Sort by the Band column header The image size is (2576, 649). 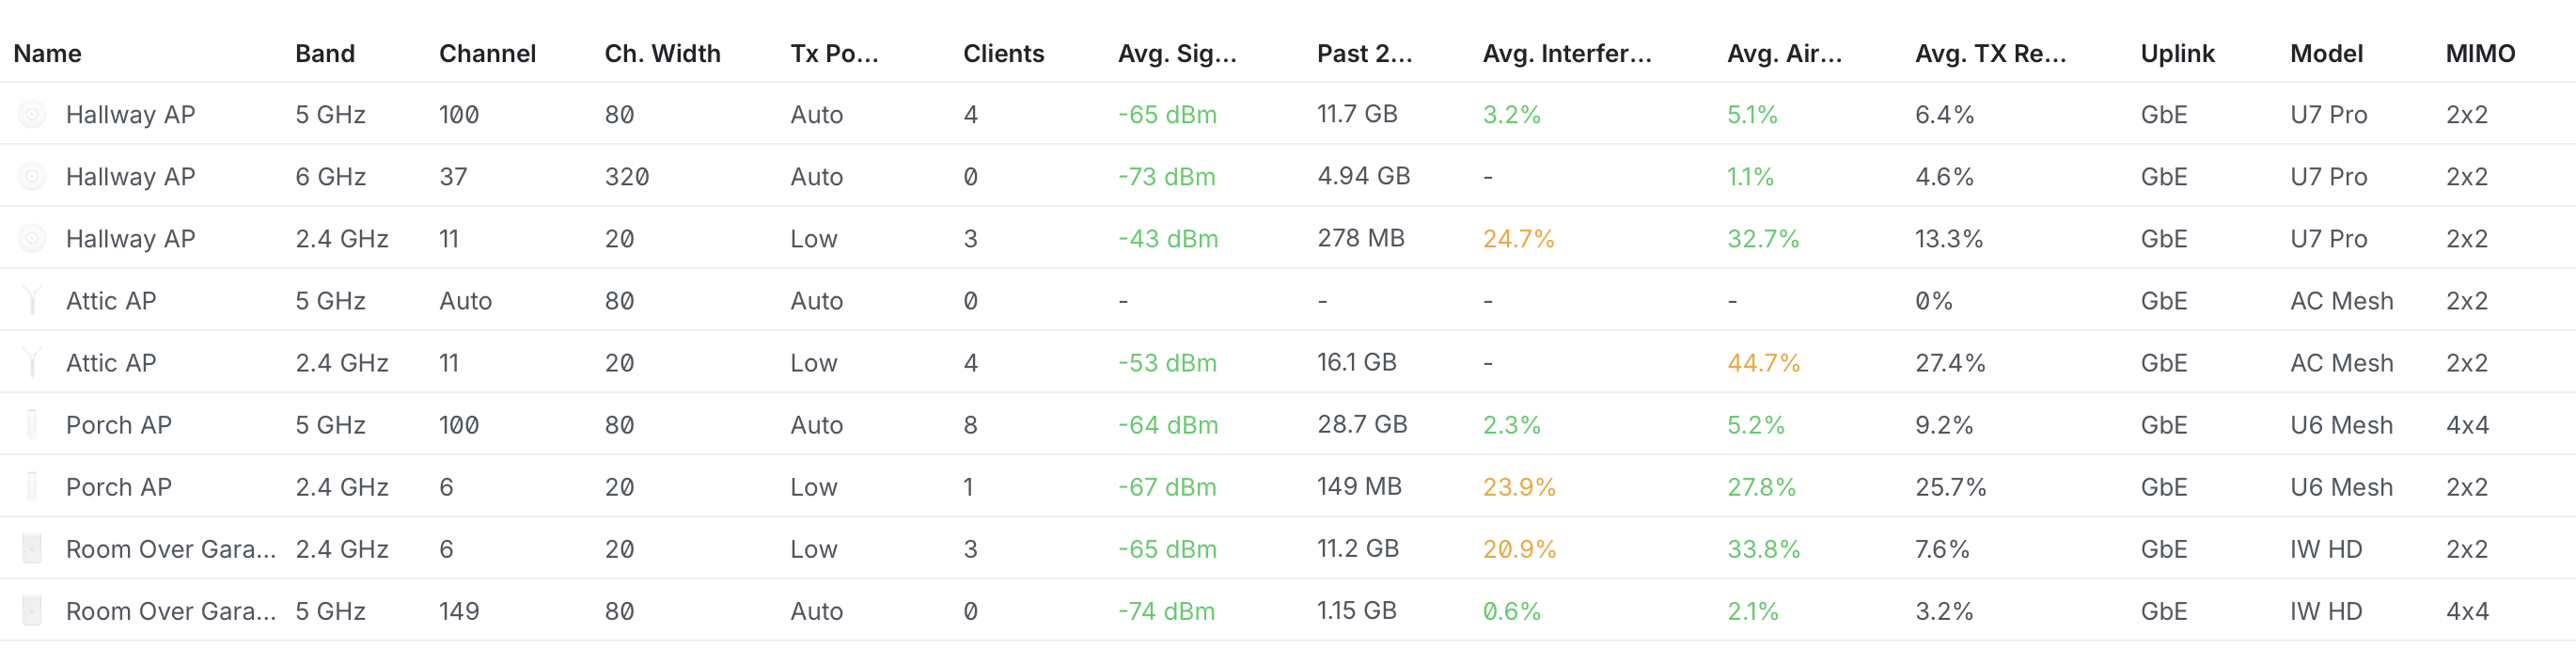pos(325,54)
